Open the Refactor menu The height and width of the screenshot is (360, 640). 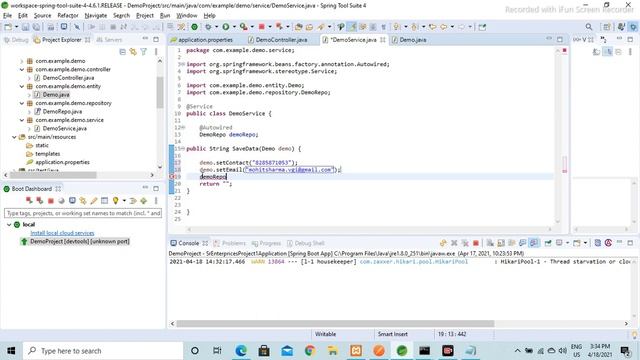click(x=68, y=16)
